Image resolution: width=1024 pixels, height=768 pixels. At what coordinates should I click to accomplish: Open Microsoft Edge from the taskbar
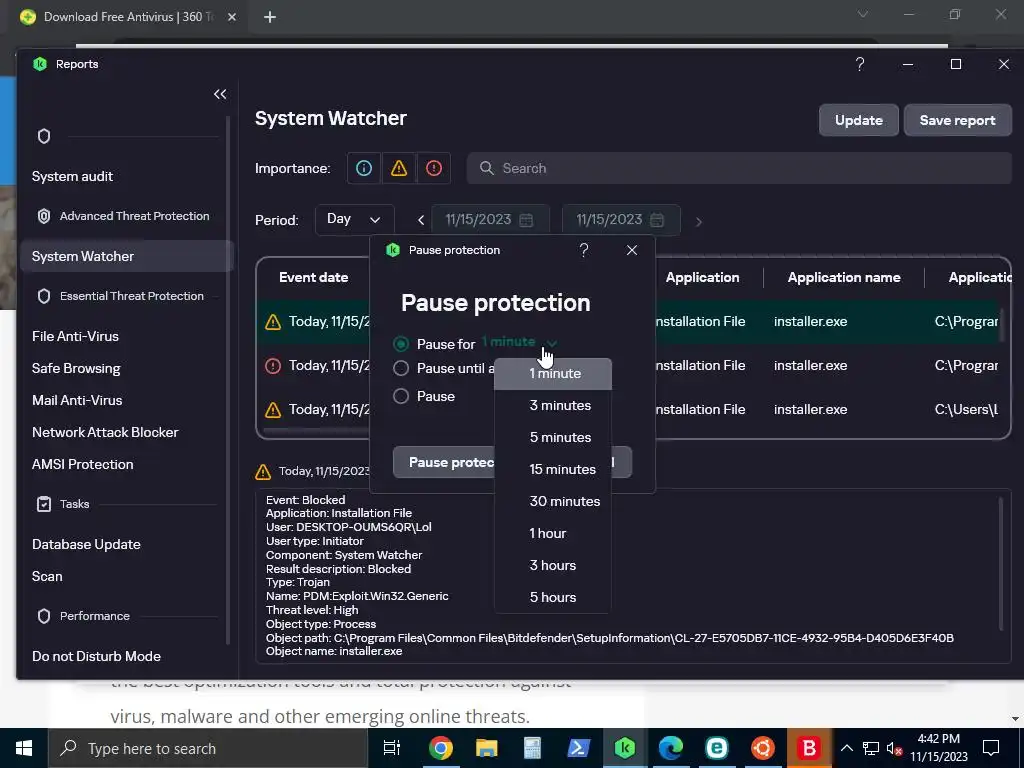click(x=671, y=748)
